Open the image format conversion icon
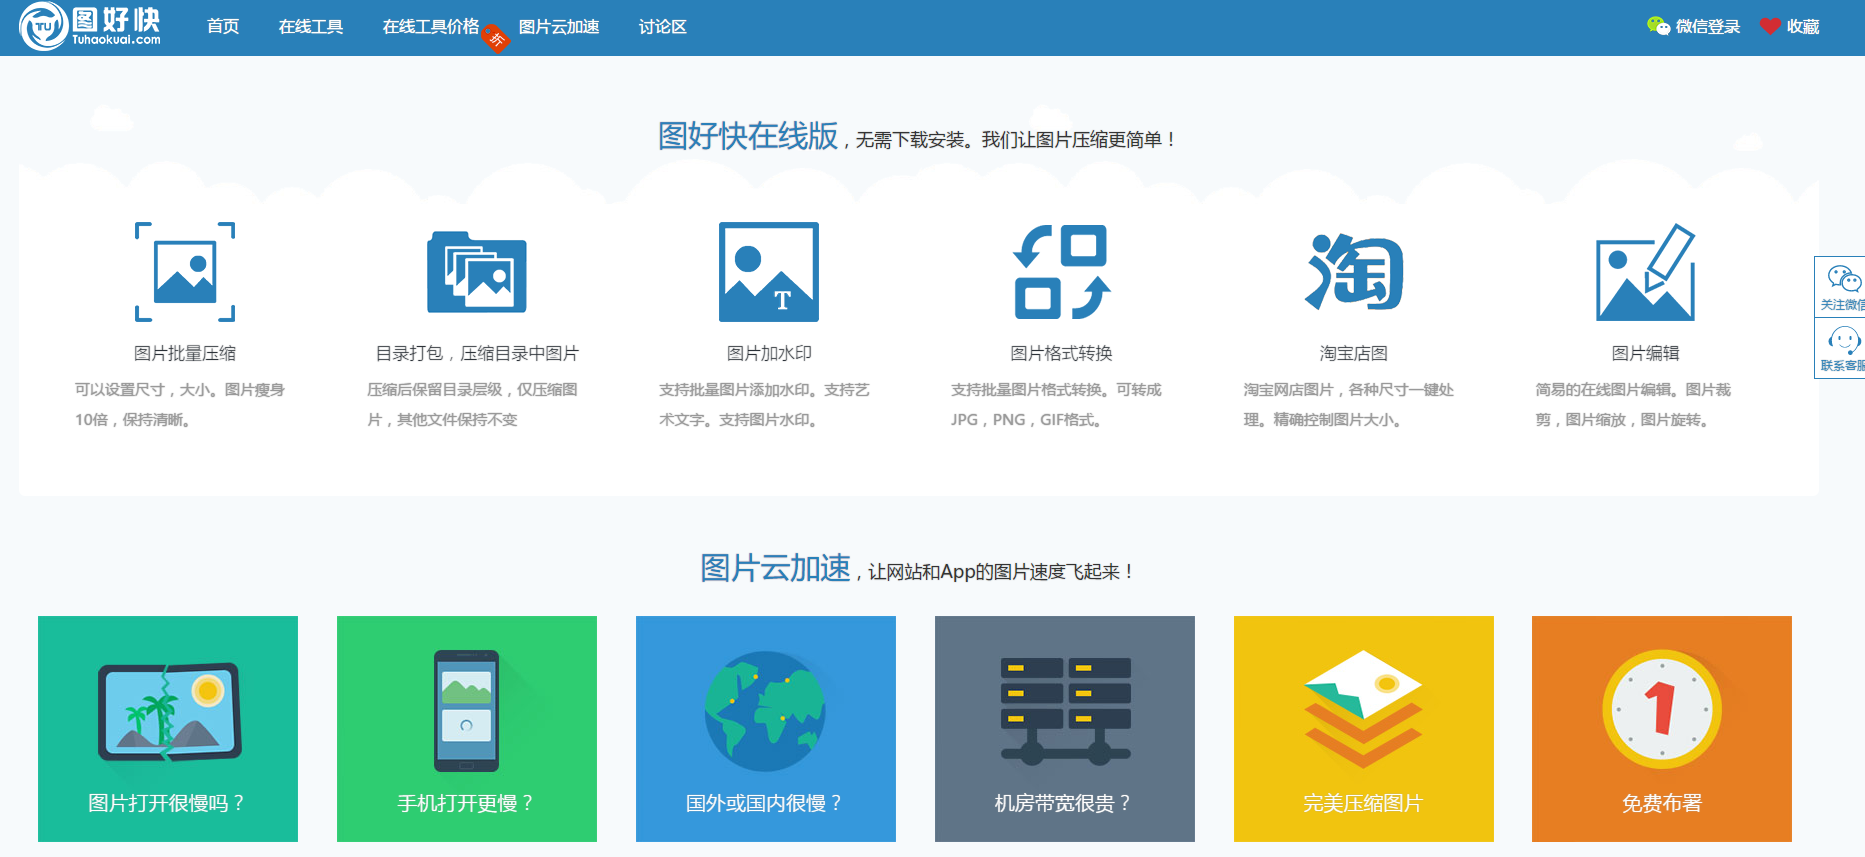Viewport: 1865px width, 857px height. tap(1061, 272)
